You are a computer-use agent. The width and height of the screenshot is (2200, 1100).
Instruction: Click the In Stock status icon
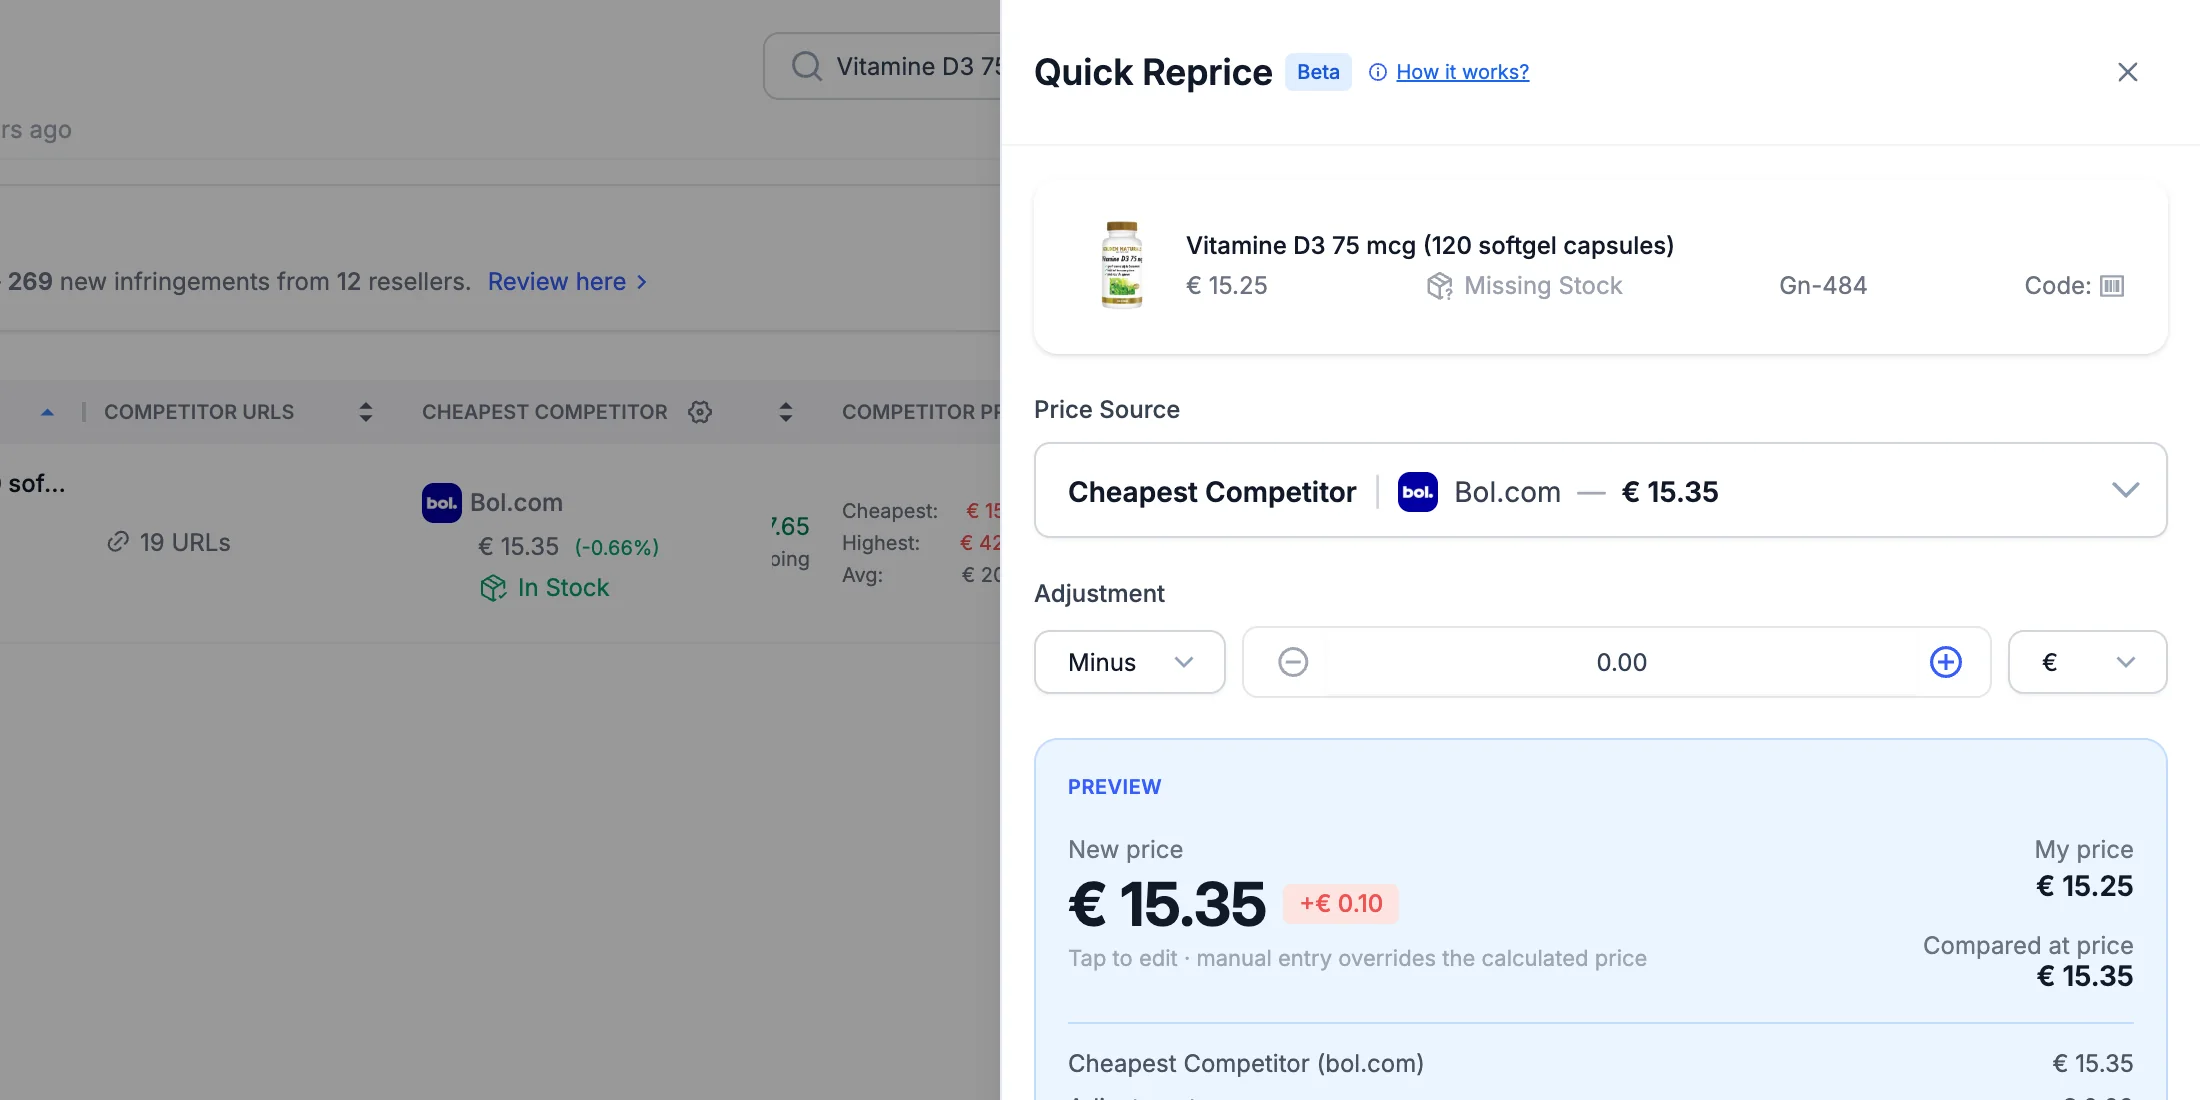click(493, 588)
